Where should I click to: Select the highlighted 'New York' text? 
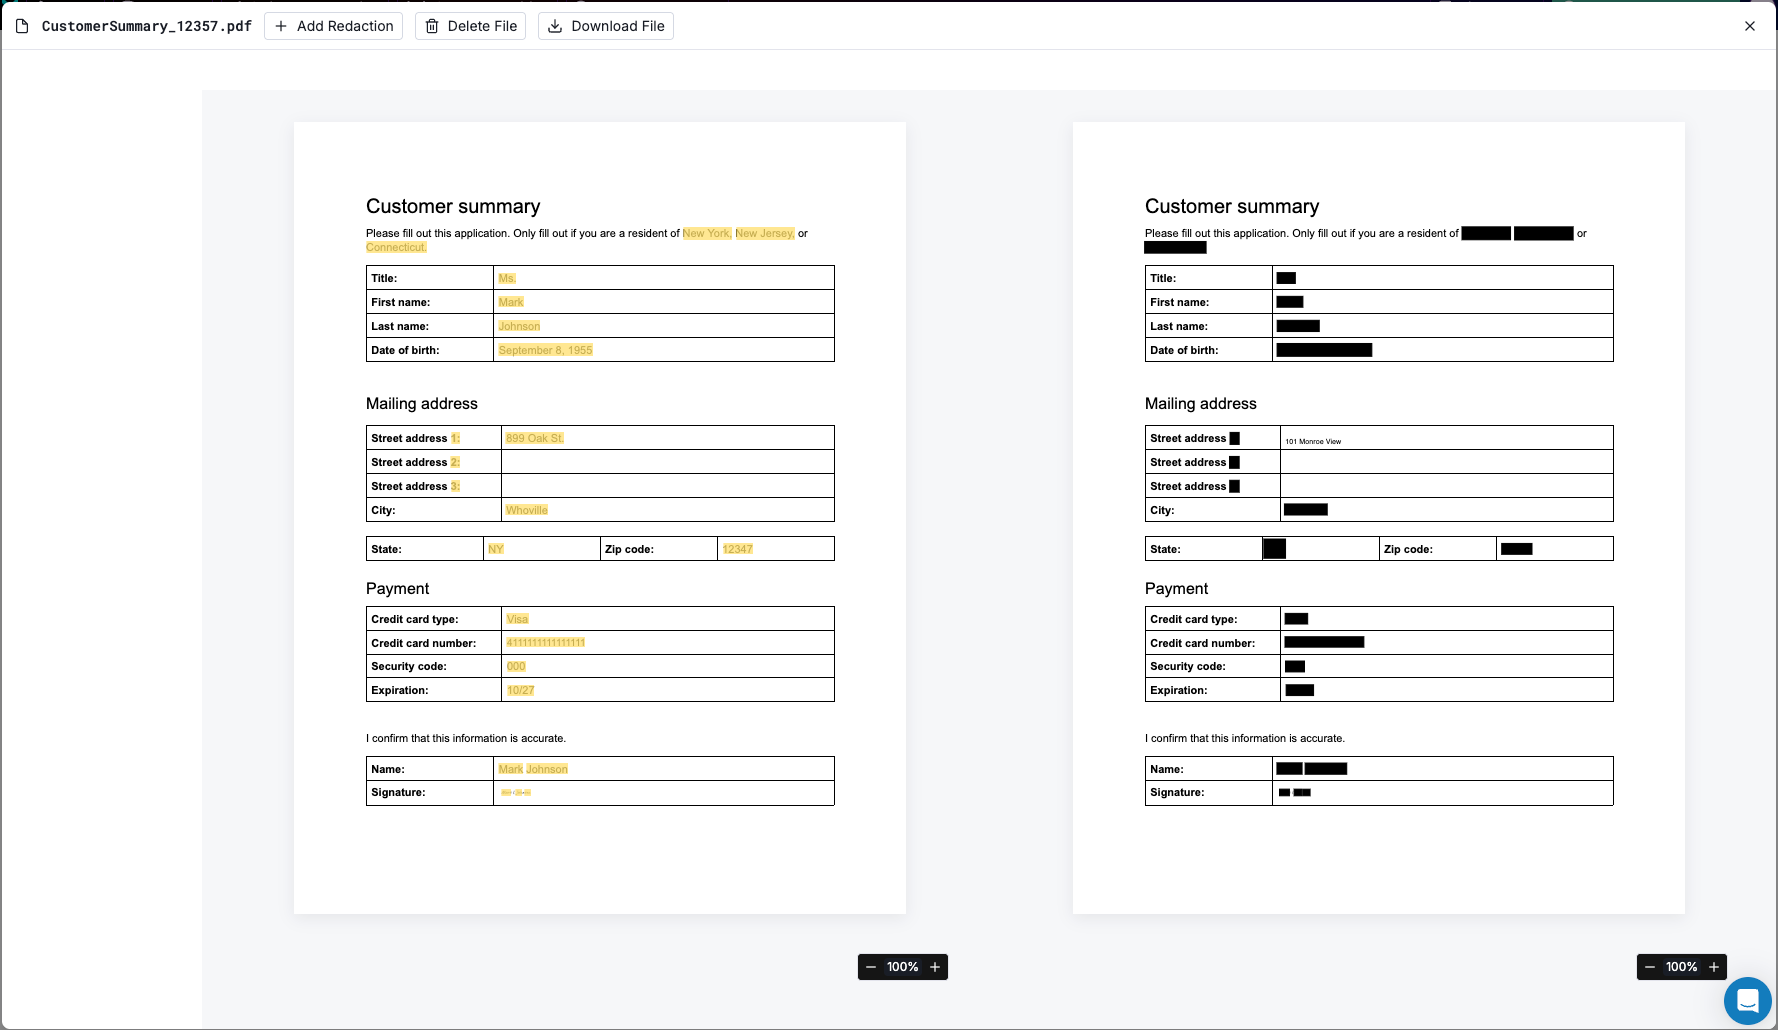706,233
